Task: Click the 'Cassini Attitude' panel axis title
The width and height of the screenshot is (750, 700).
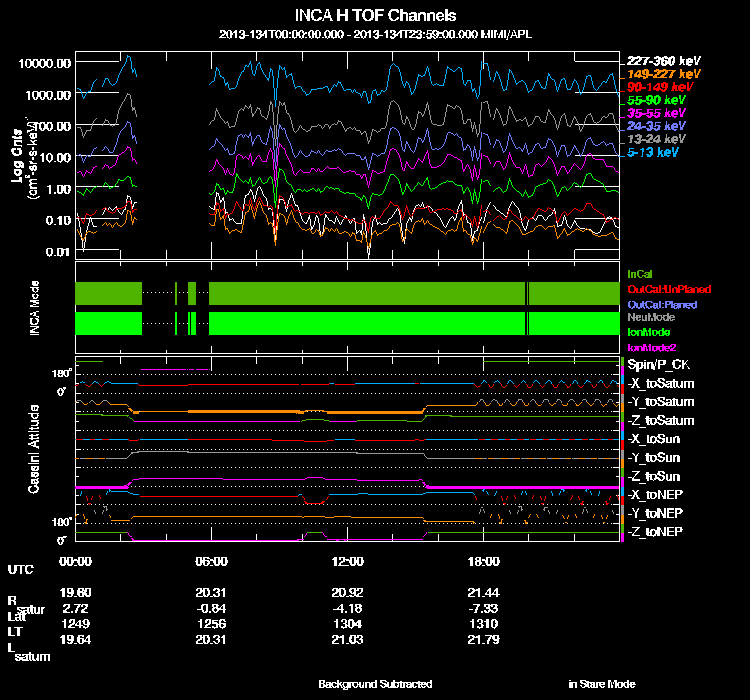Action: coord(33,449)
